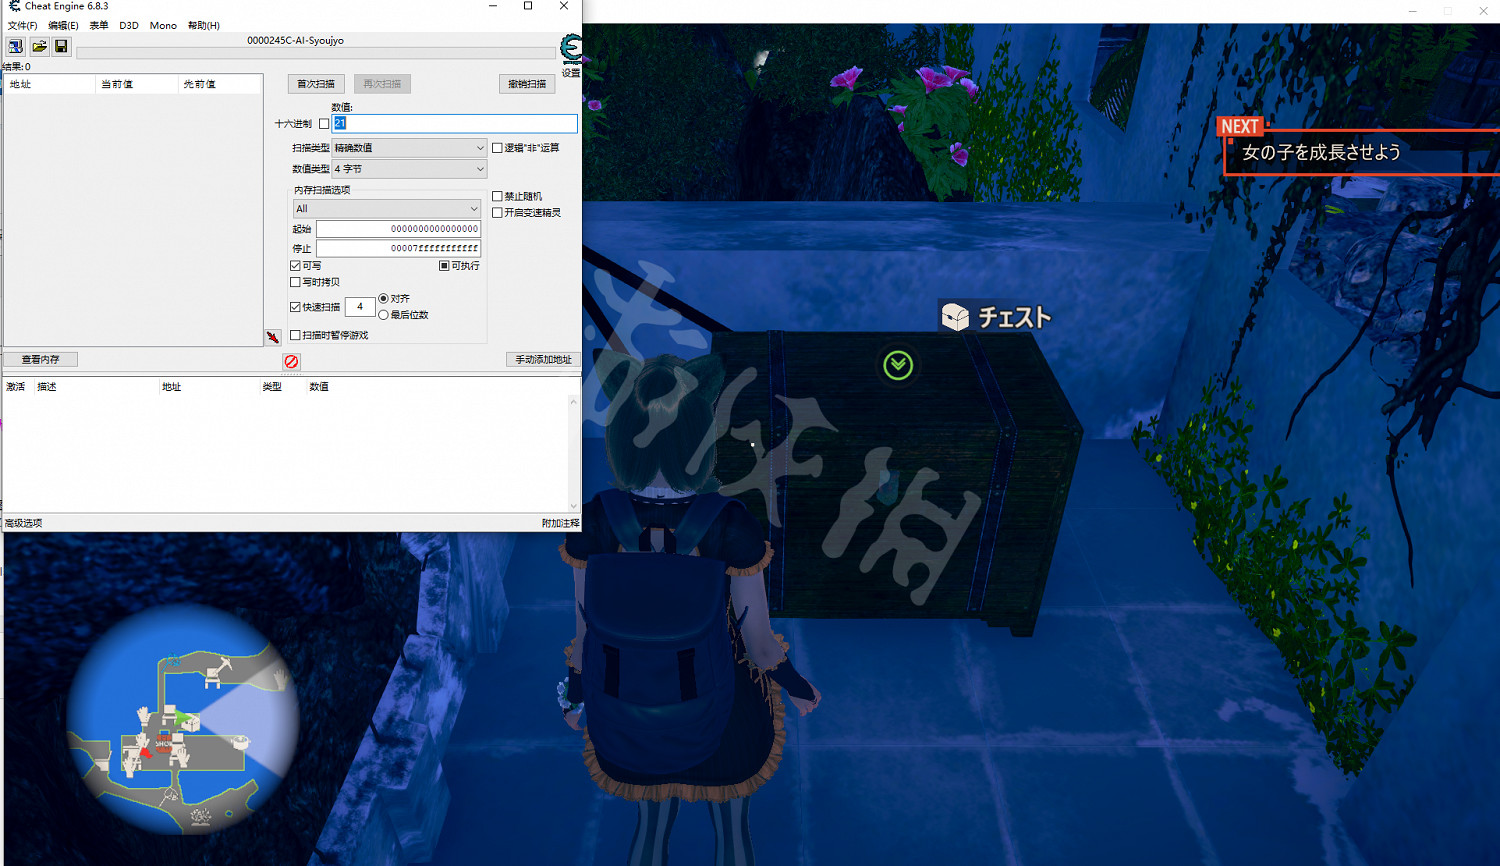Image resolution: width=1500 pixels, height=866 pixels.
Task: Enable the 十六进制 hex checkbox
Action: 324,124
